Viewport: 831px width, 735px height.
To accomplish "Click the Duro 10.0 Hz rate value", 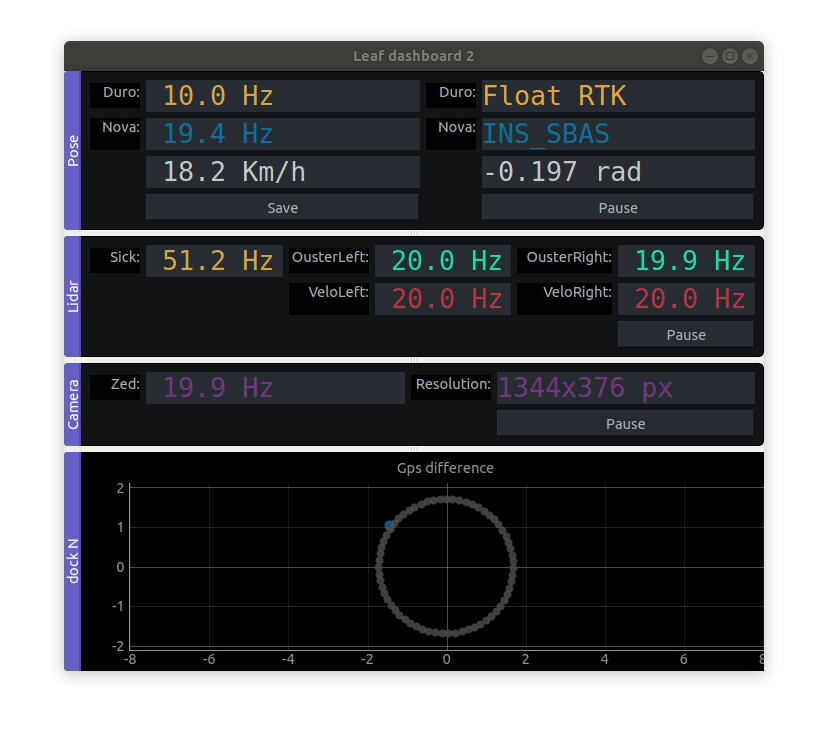I will (x=282, y=96).
